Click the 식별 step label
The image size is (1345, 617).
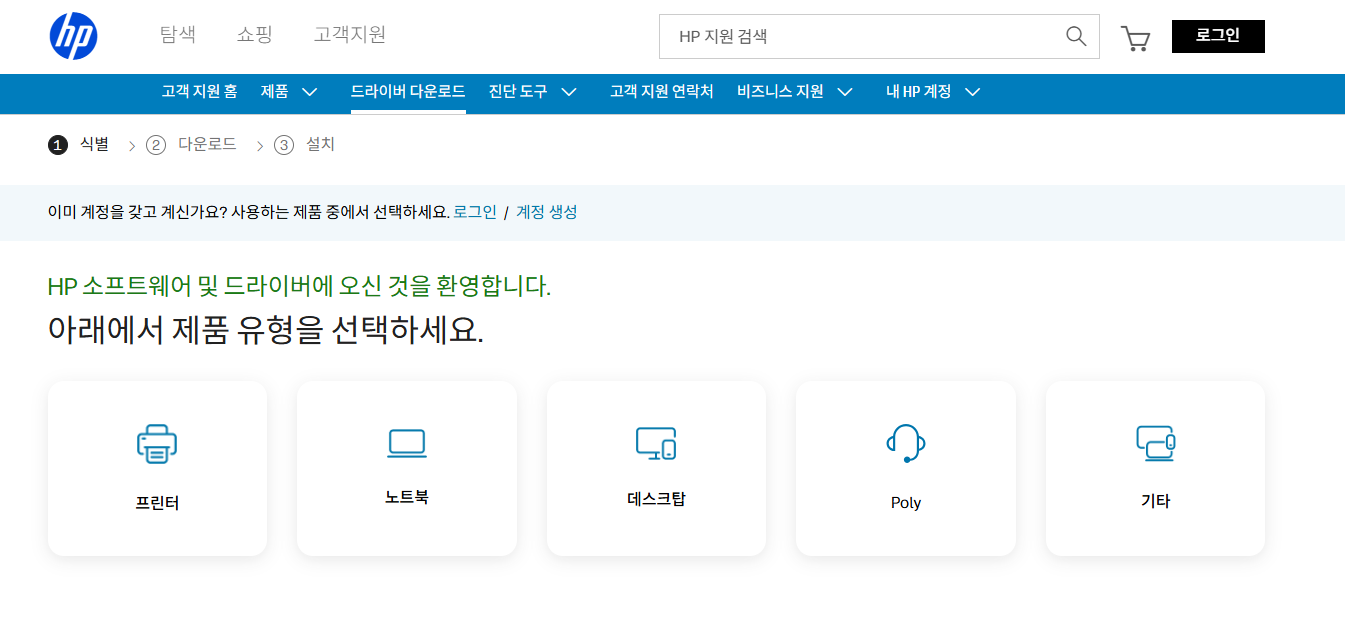tap(94, 144)
